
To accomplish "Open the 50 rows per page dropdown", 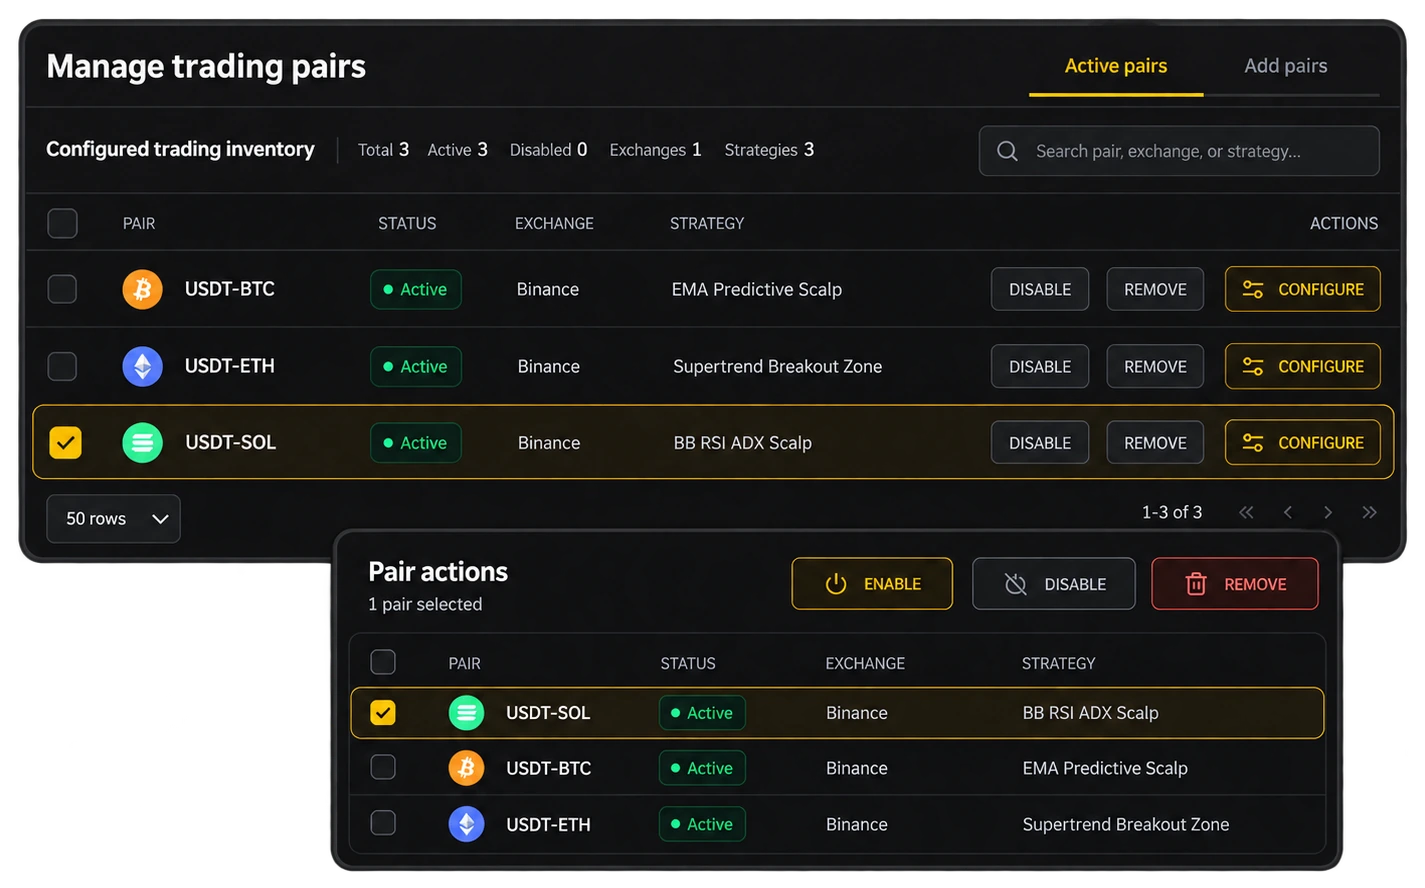I will pos(113,519).
